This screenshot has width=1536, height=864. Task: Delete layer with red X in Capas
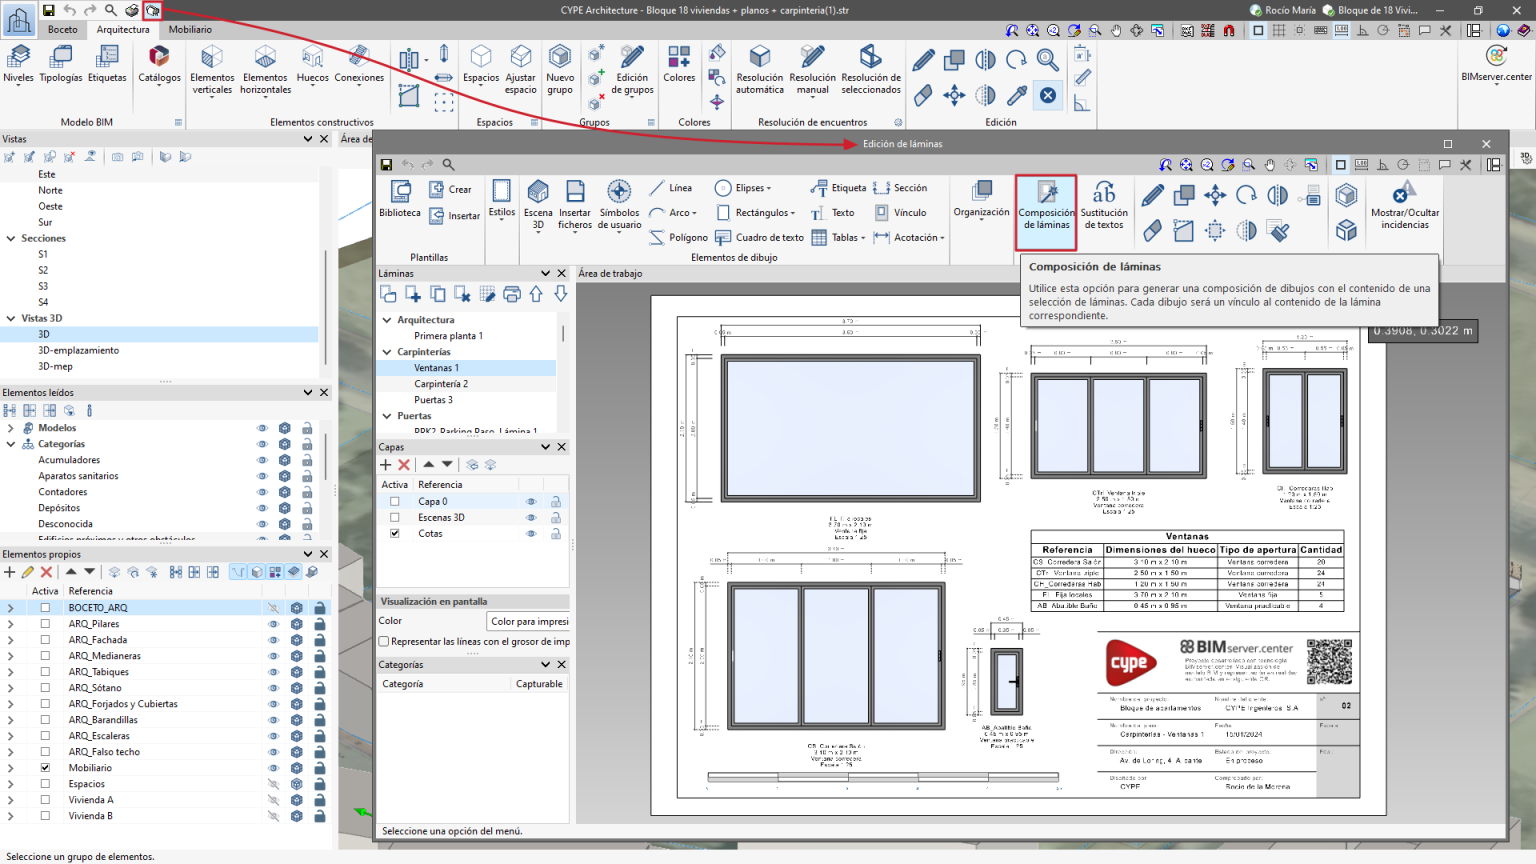pos(404,465)
